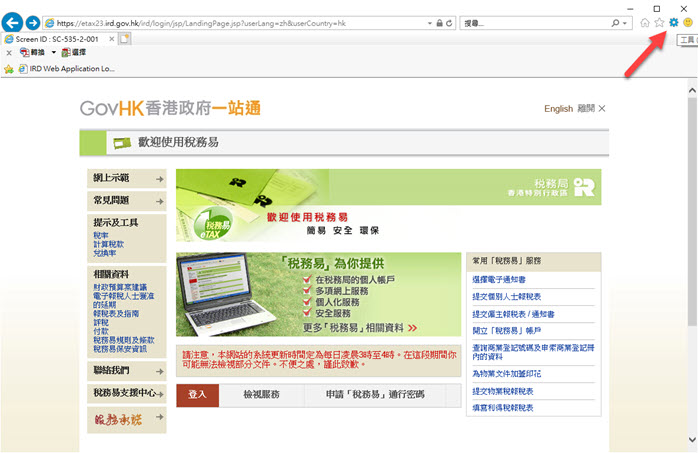Screen dimensions: 698x453
Task: Open the 付款 link
Action: (101, 332)
